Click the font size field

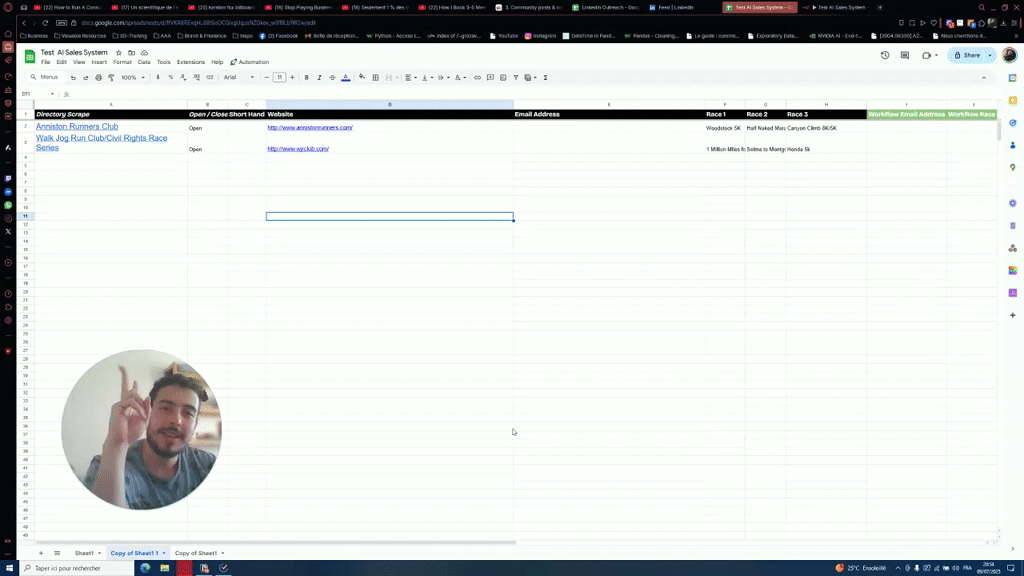280,78
